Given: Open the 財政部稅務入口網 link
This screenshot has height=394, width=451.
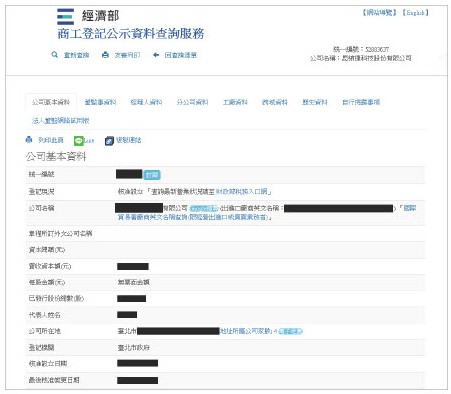Looking at the screenshot, I should (241, 192).
